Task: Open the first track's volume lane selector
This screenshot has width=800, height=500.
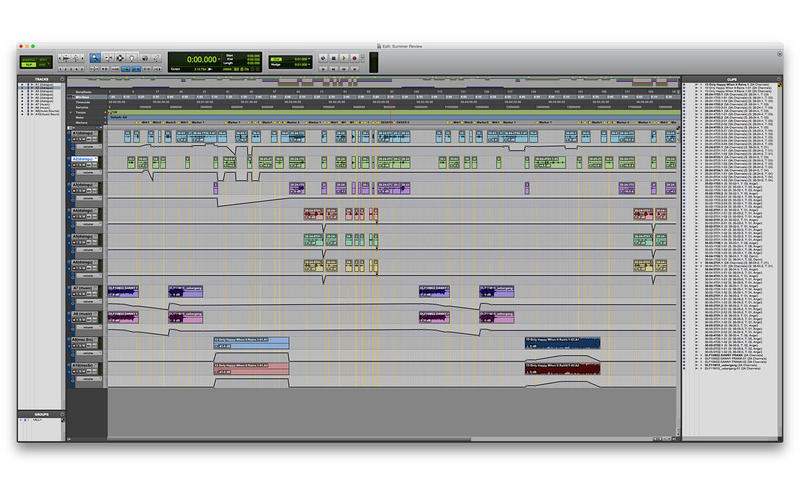Action: [x=88, y=147]
